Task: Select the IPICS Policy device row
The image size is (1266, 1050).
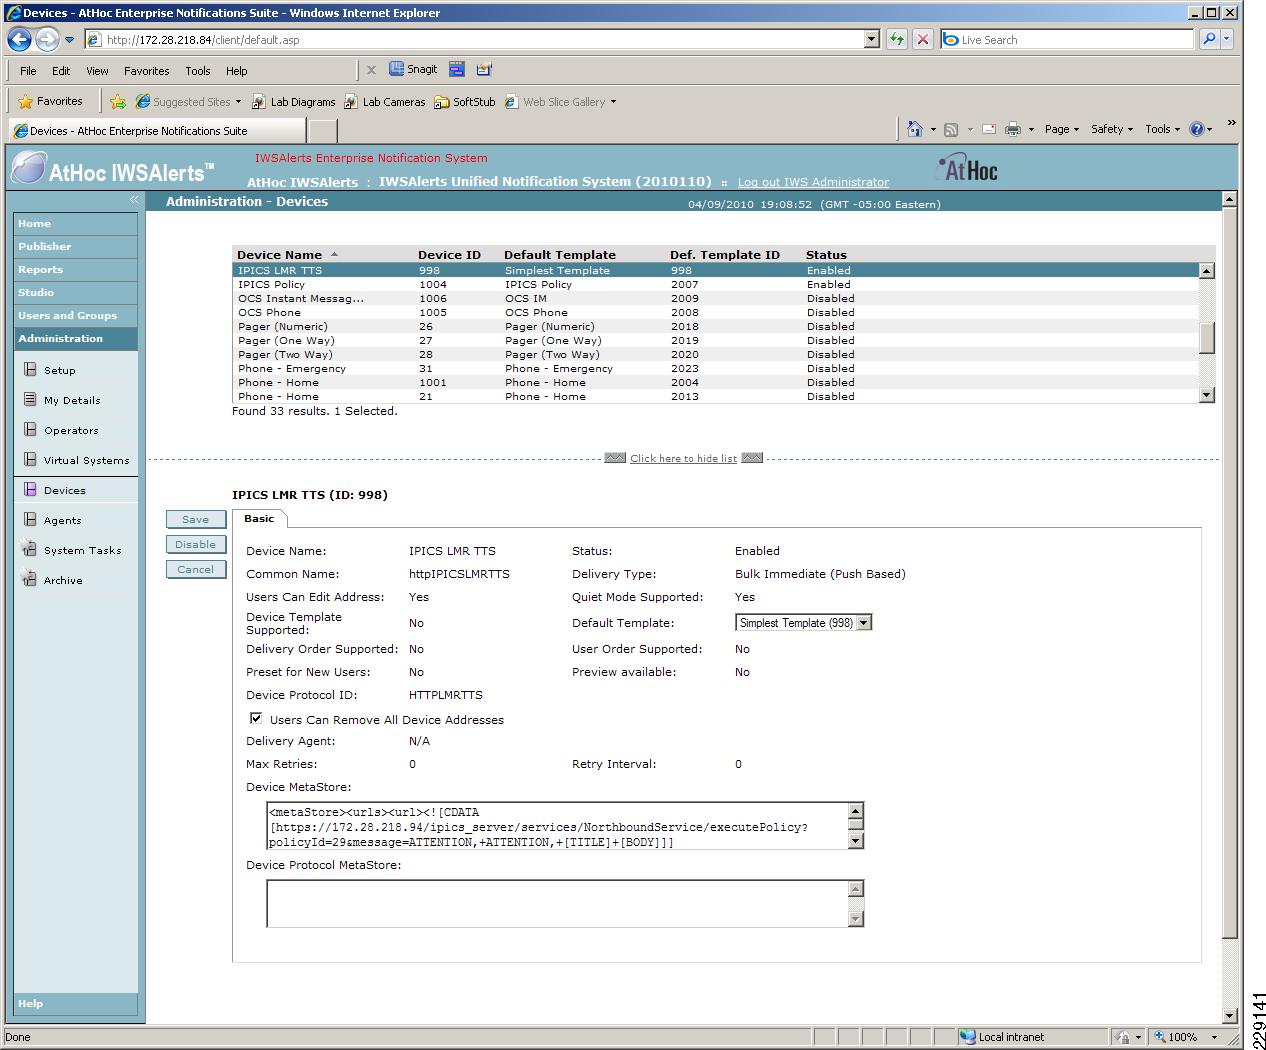Action: pos(716,284)
